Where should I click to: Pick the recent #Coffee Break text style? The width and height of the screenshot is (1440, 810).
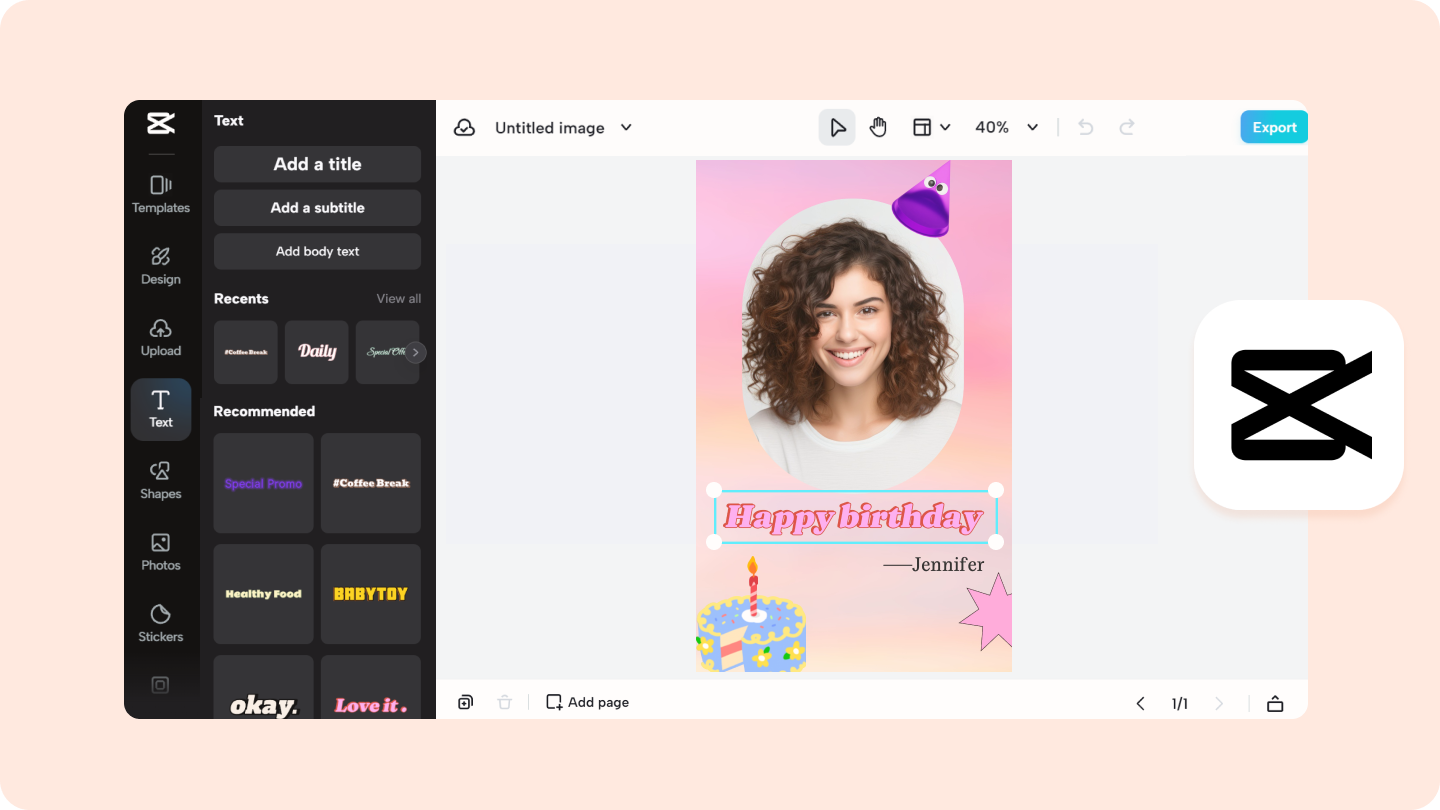246,352
